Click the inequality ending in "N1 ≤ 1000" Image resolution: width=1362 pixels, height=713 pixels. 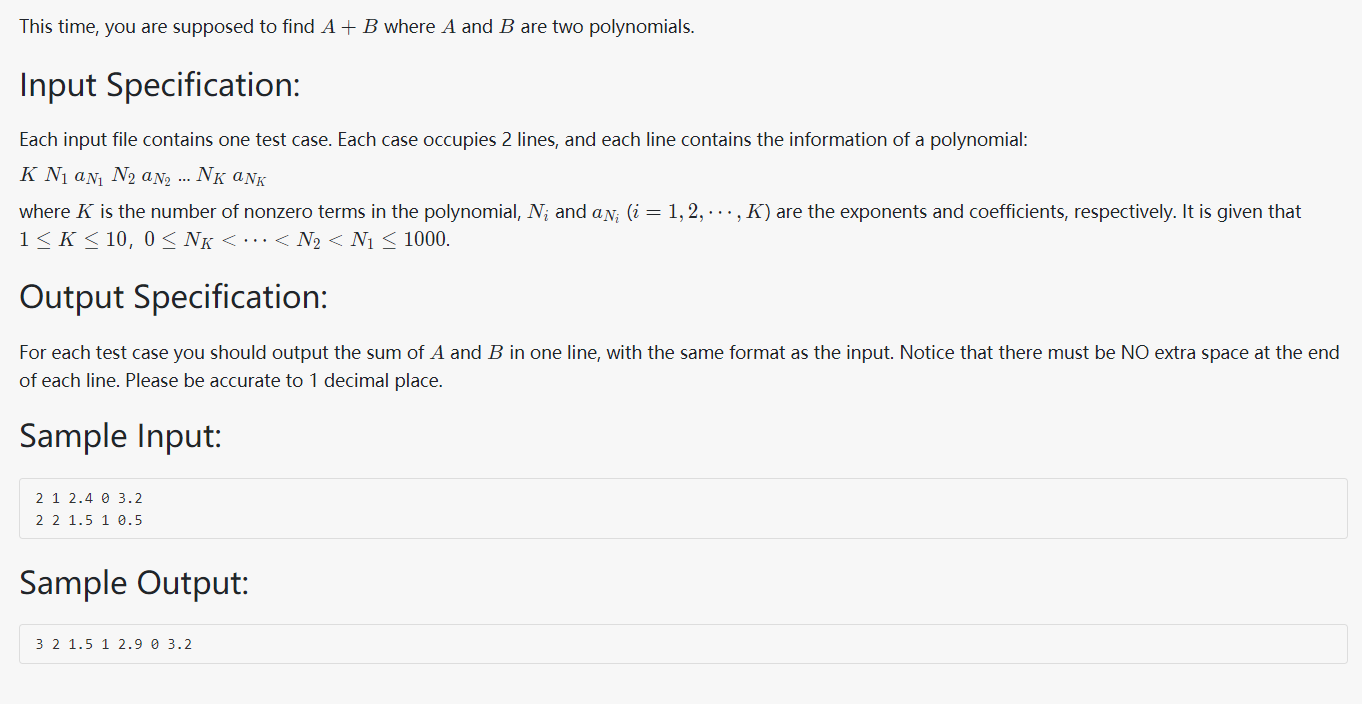coord(298,241)
